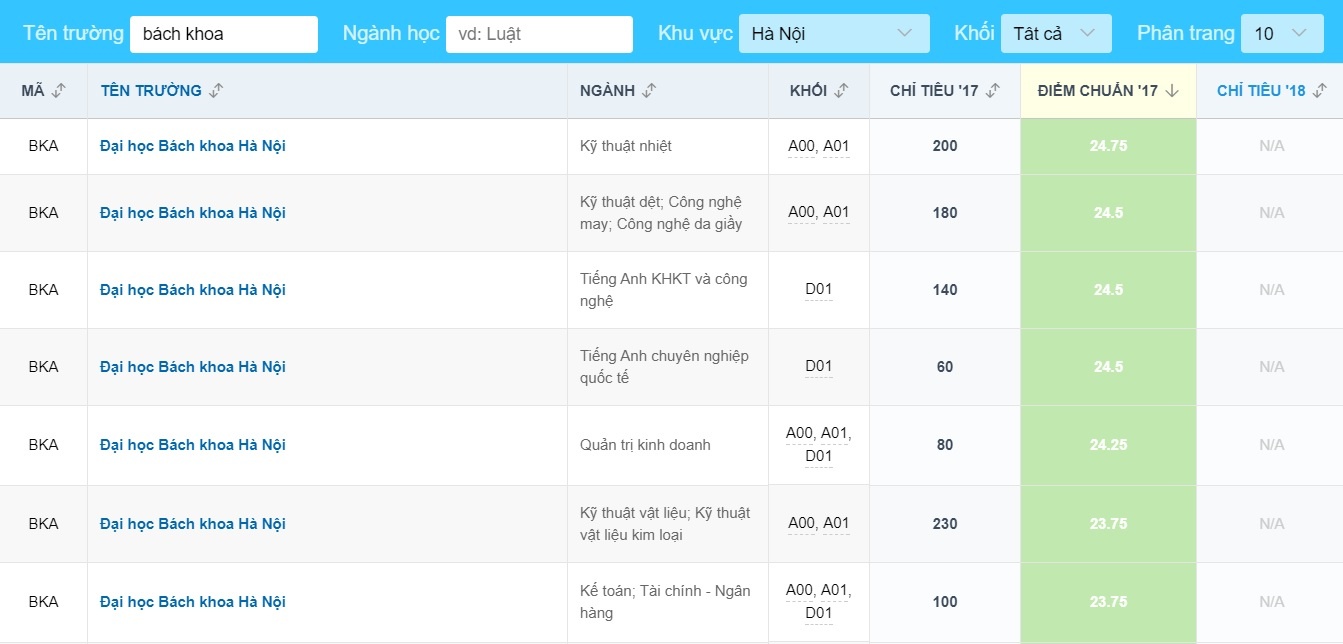Open school link in Quản trị kinh doanh row
Image resolution: width=1343 pixels, height=644 pixels.
pyautogui.click(x=193, y=445)
